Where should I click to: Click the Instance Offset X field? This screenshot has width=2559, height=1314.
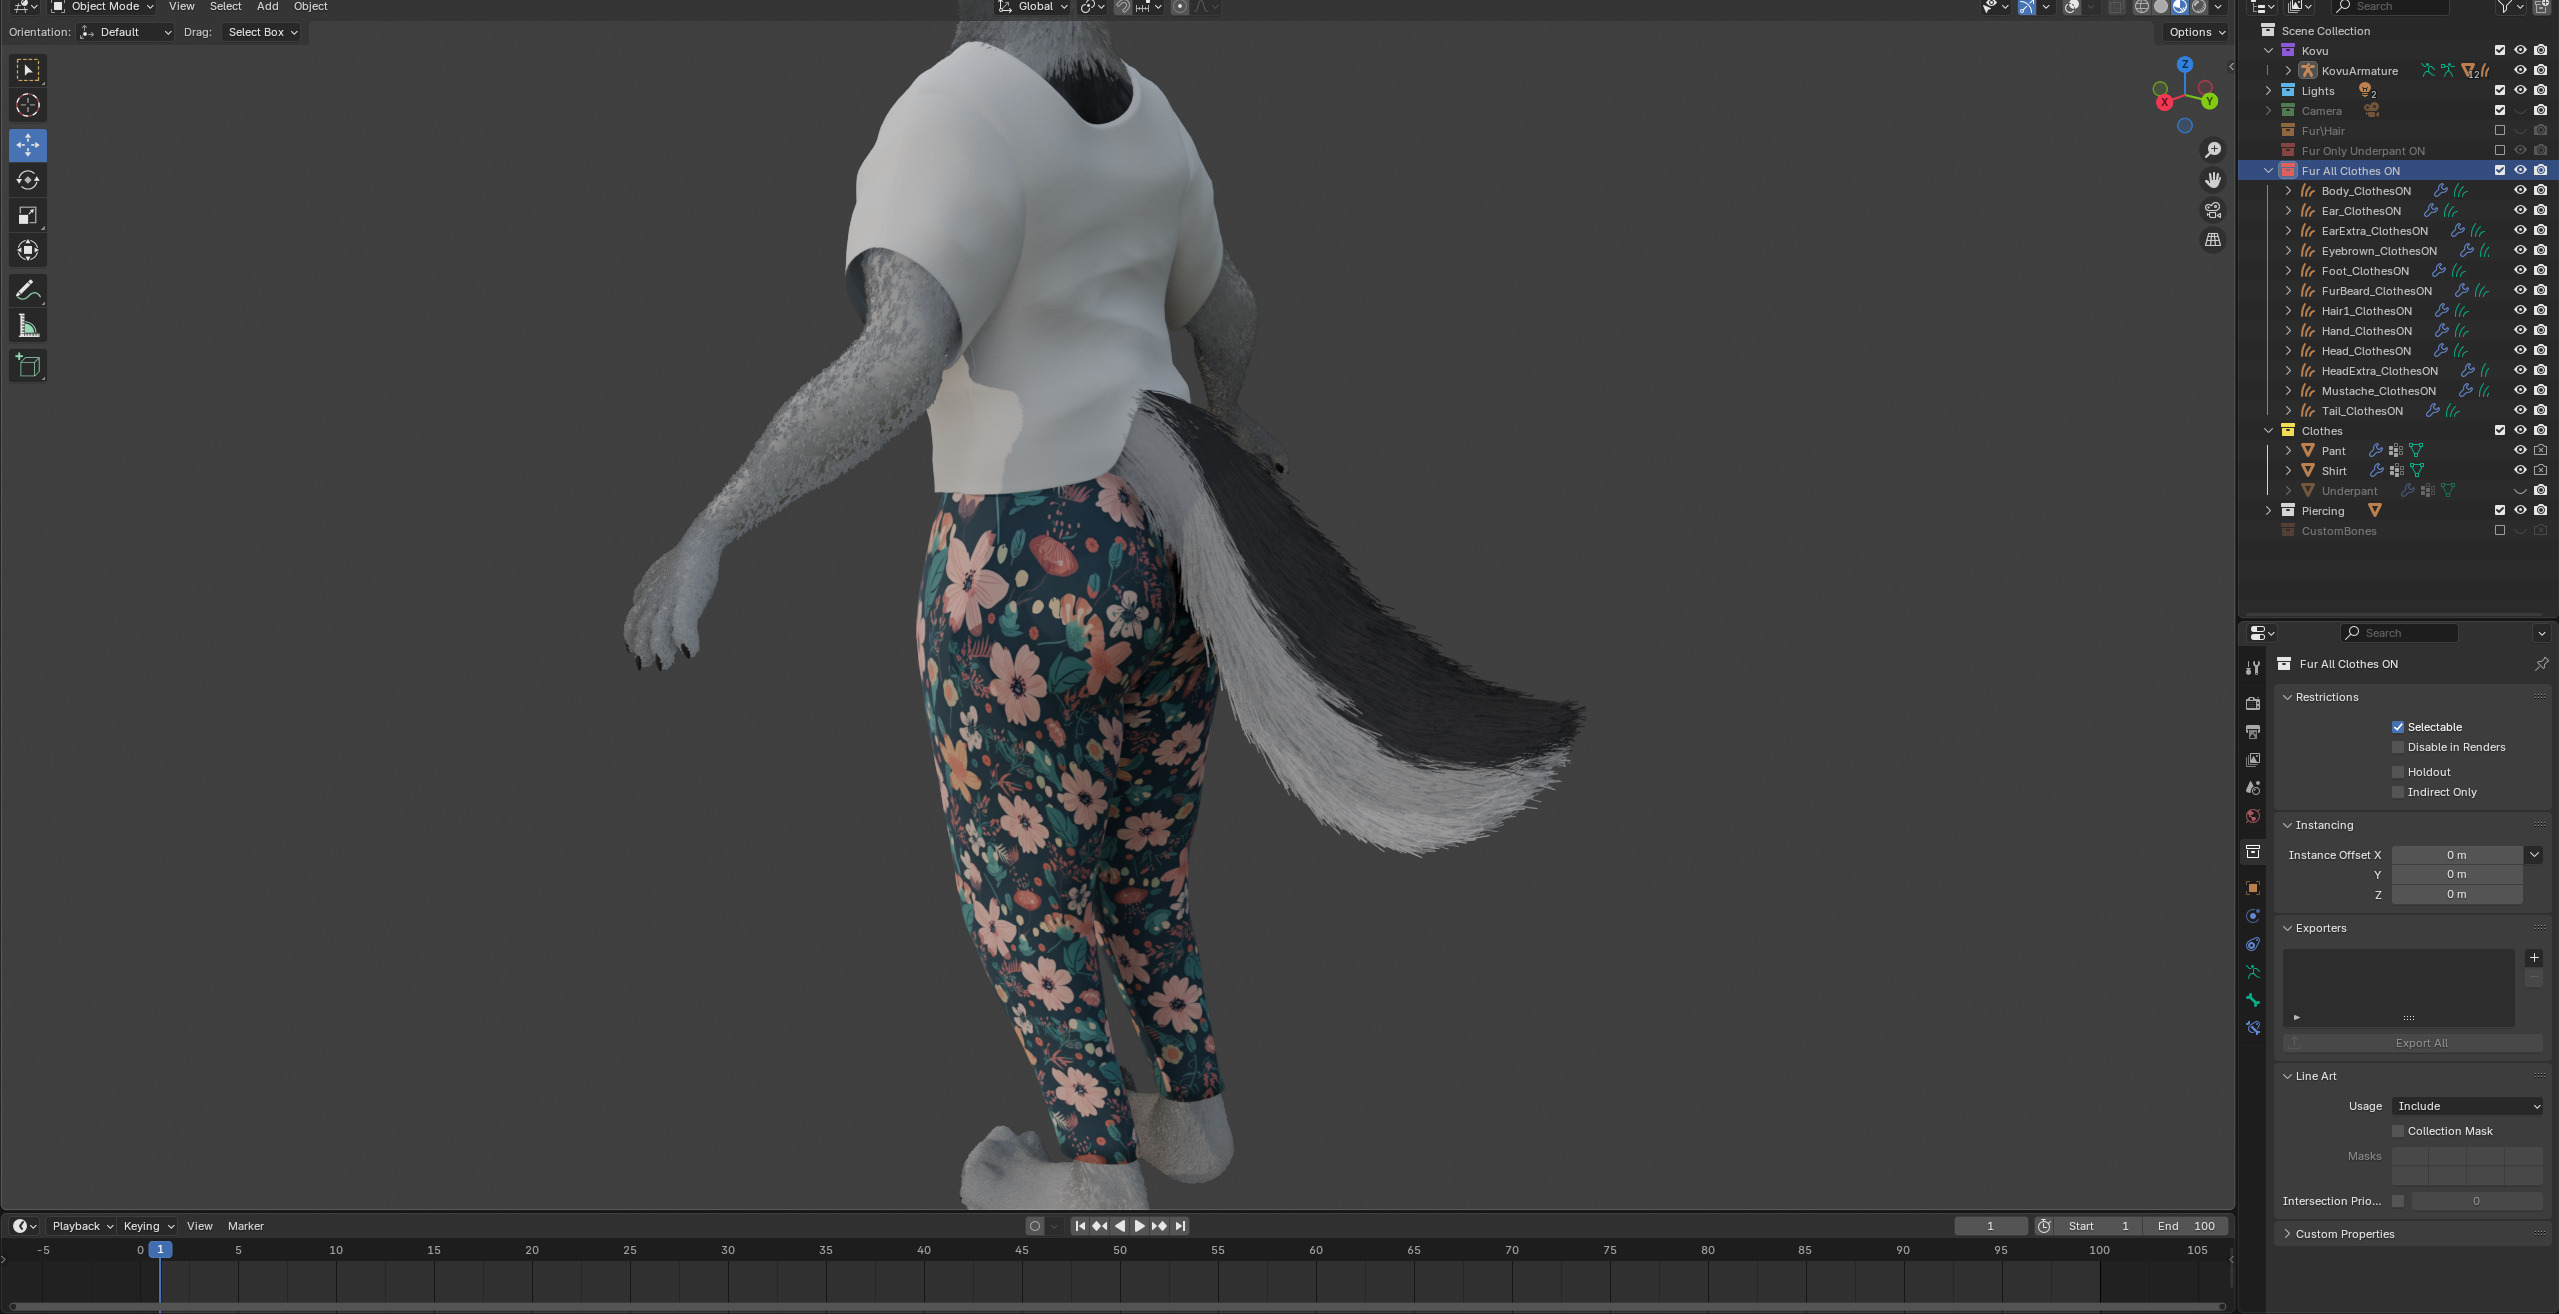(2456, 855)
